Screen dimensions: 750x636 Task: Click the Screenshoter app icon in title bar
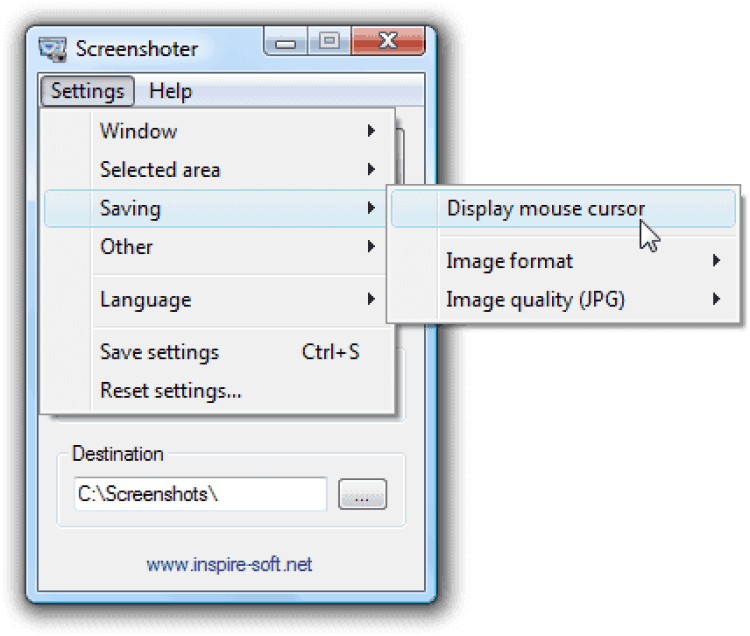click(53, 48)
